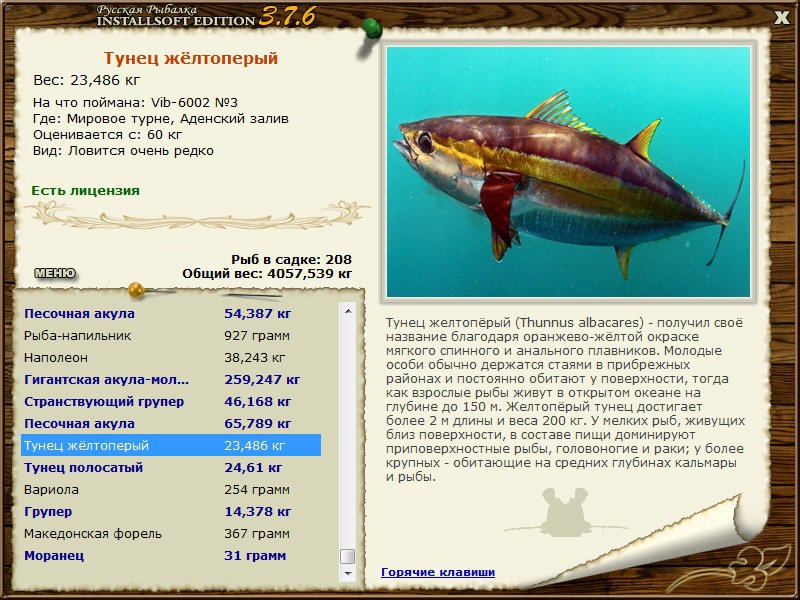The height and width of the screenshot is (600, 800).
Task: Click the 'Оценивается с: 60 кг' line
Action: pos(108,135)
